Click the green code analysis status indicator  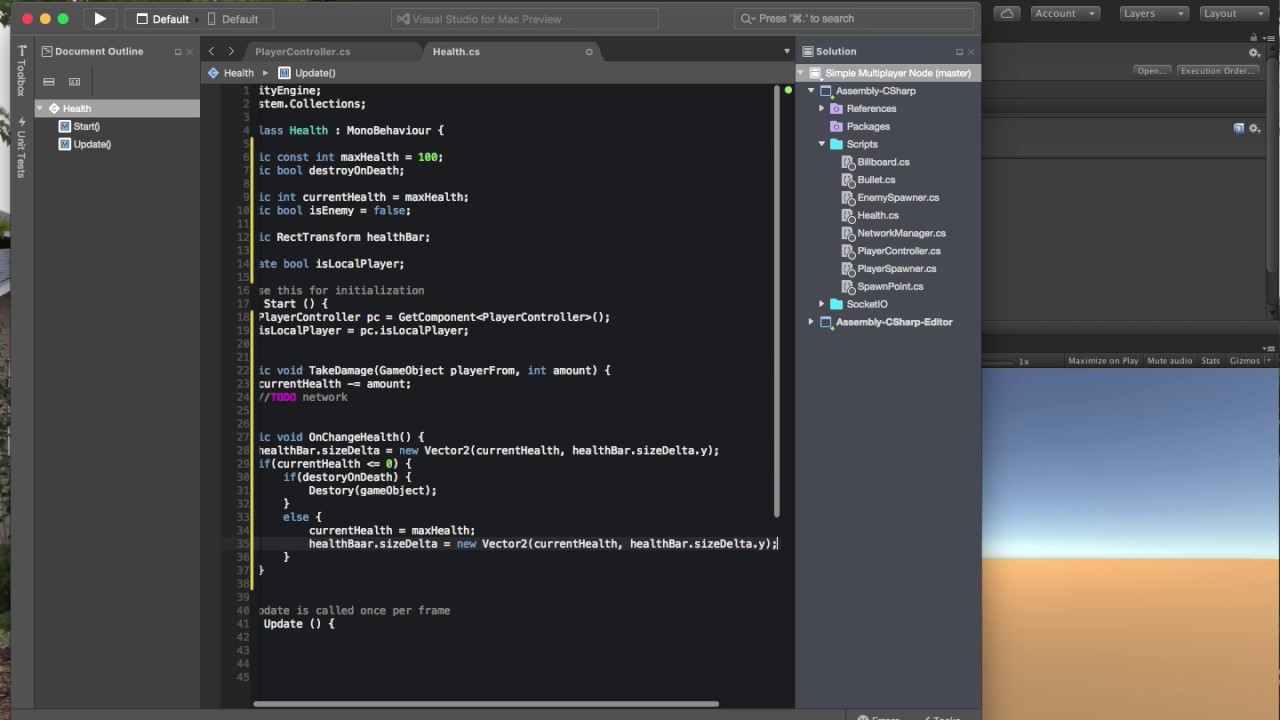tap(788, 91)
